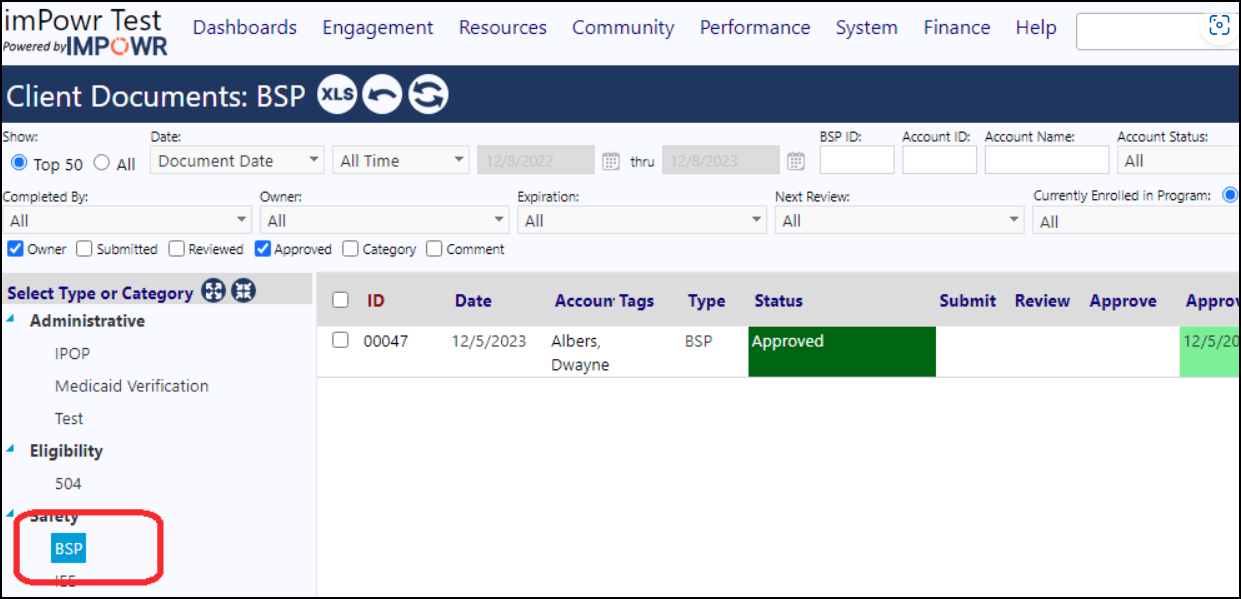
Task: Open the Account Status dropdown
Action: (1178, 160)
